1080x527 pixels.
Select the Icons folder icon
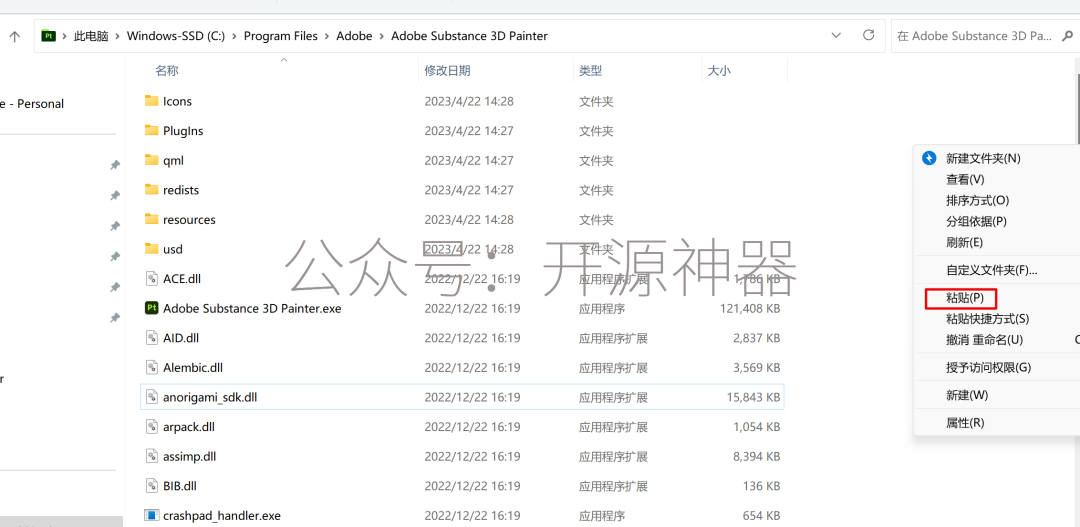coord(152,101)
